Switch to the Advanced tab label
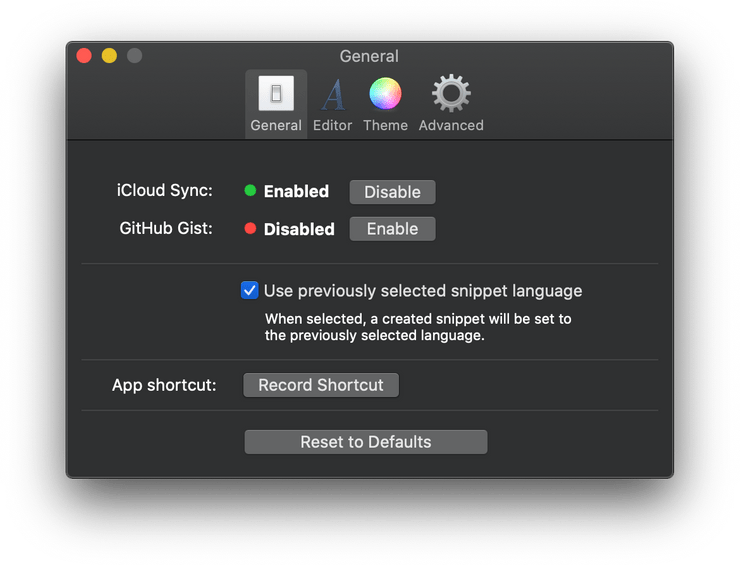Viewport: 740px width, 565px height. click(x=451, y=126)
